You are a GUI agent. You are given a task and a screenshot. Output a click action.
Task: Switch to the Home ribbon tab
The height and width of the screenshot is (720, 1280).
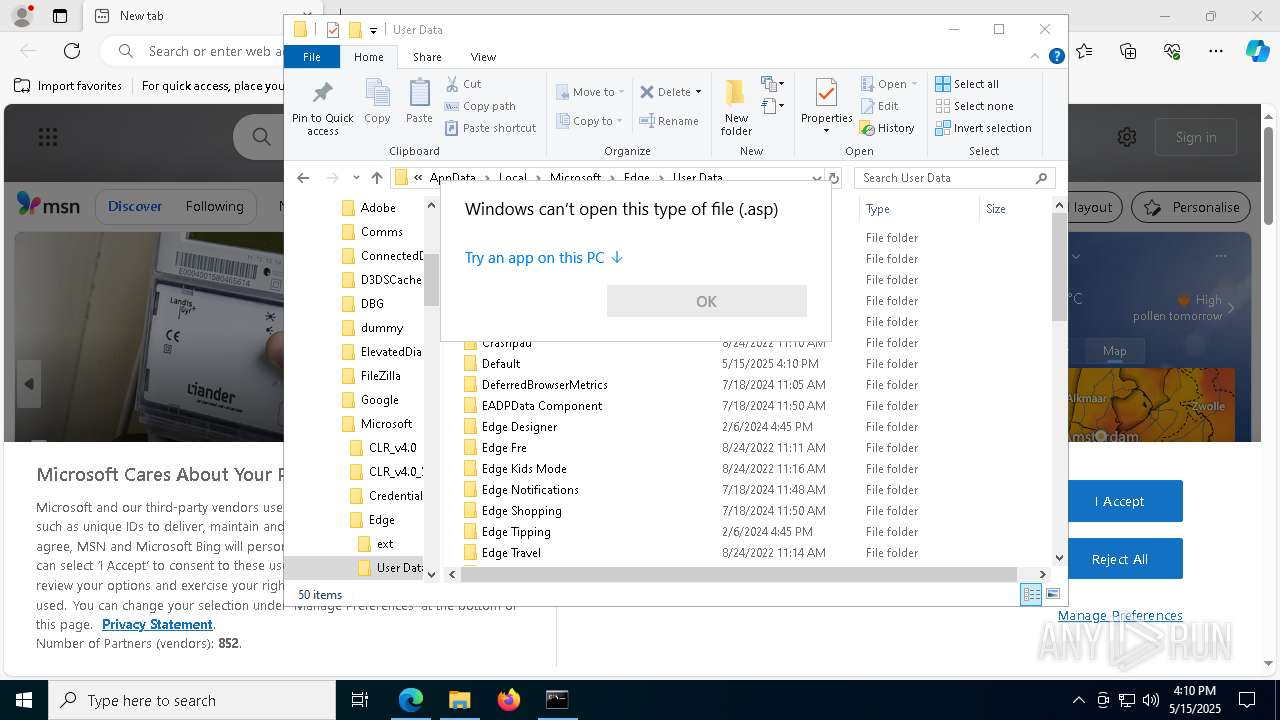tap(368, 57)
